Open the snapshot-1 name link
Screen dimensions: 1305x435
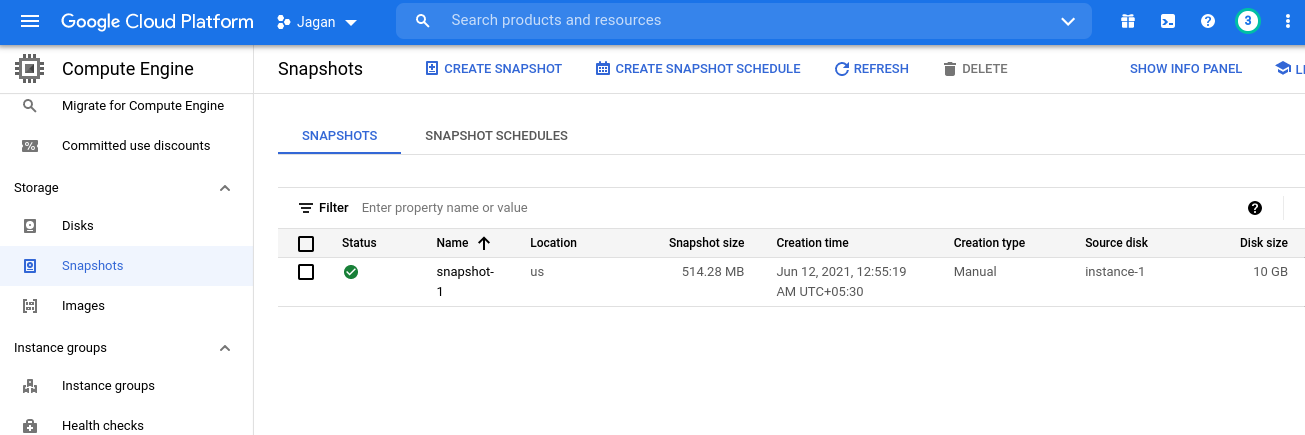pos(465,281)
